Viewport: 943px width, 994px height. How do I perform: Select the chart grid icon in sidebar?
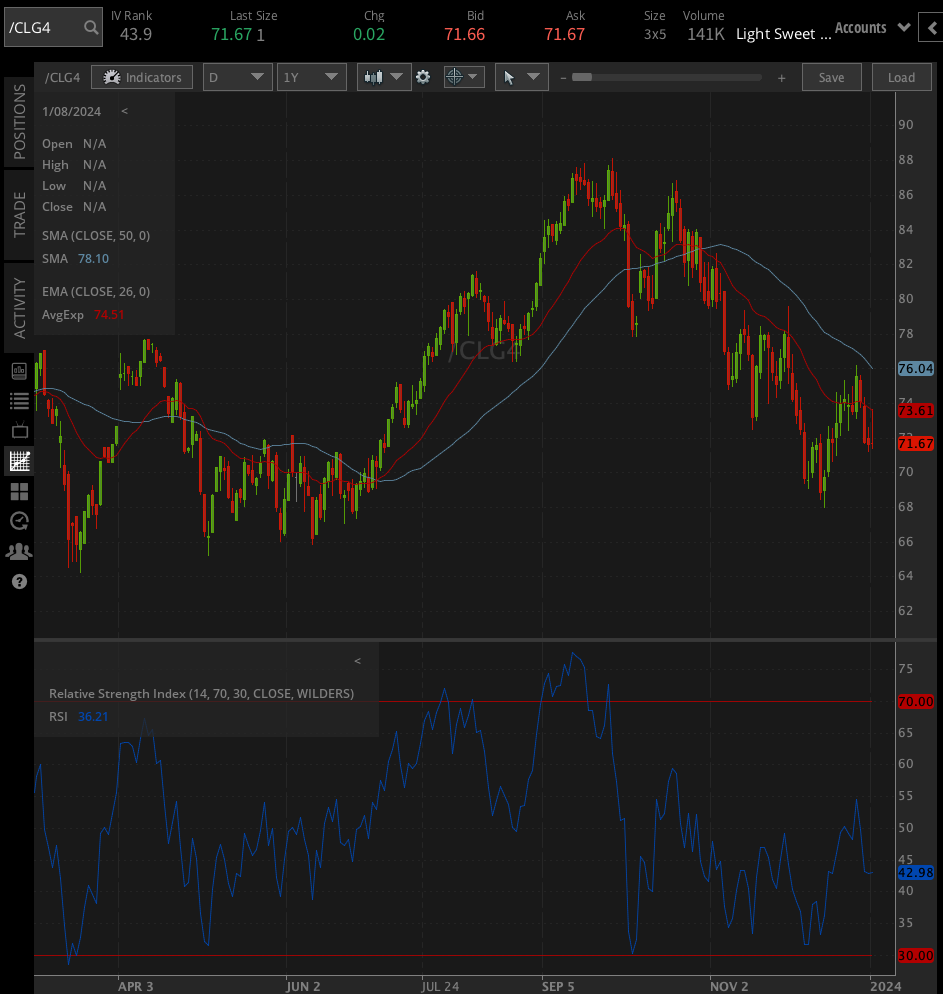tap(18, 461)
